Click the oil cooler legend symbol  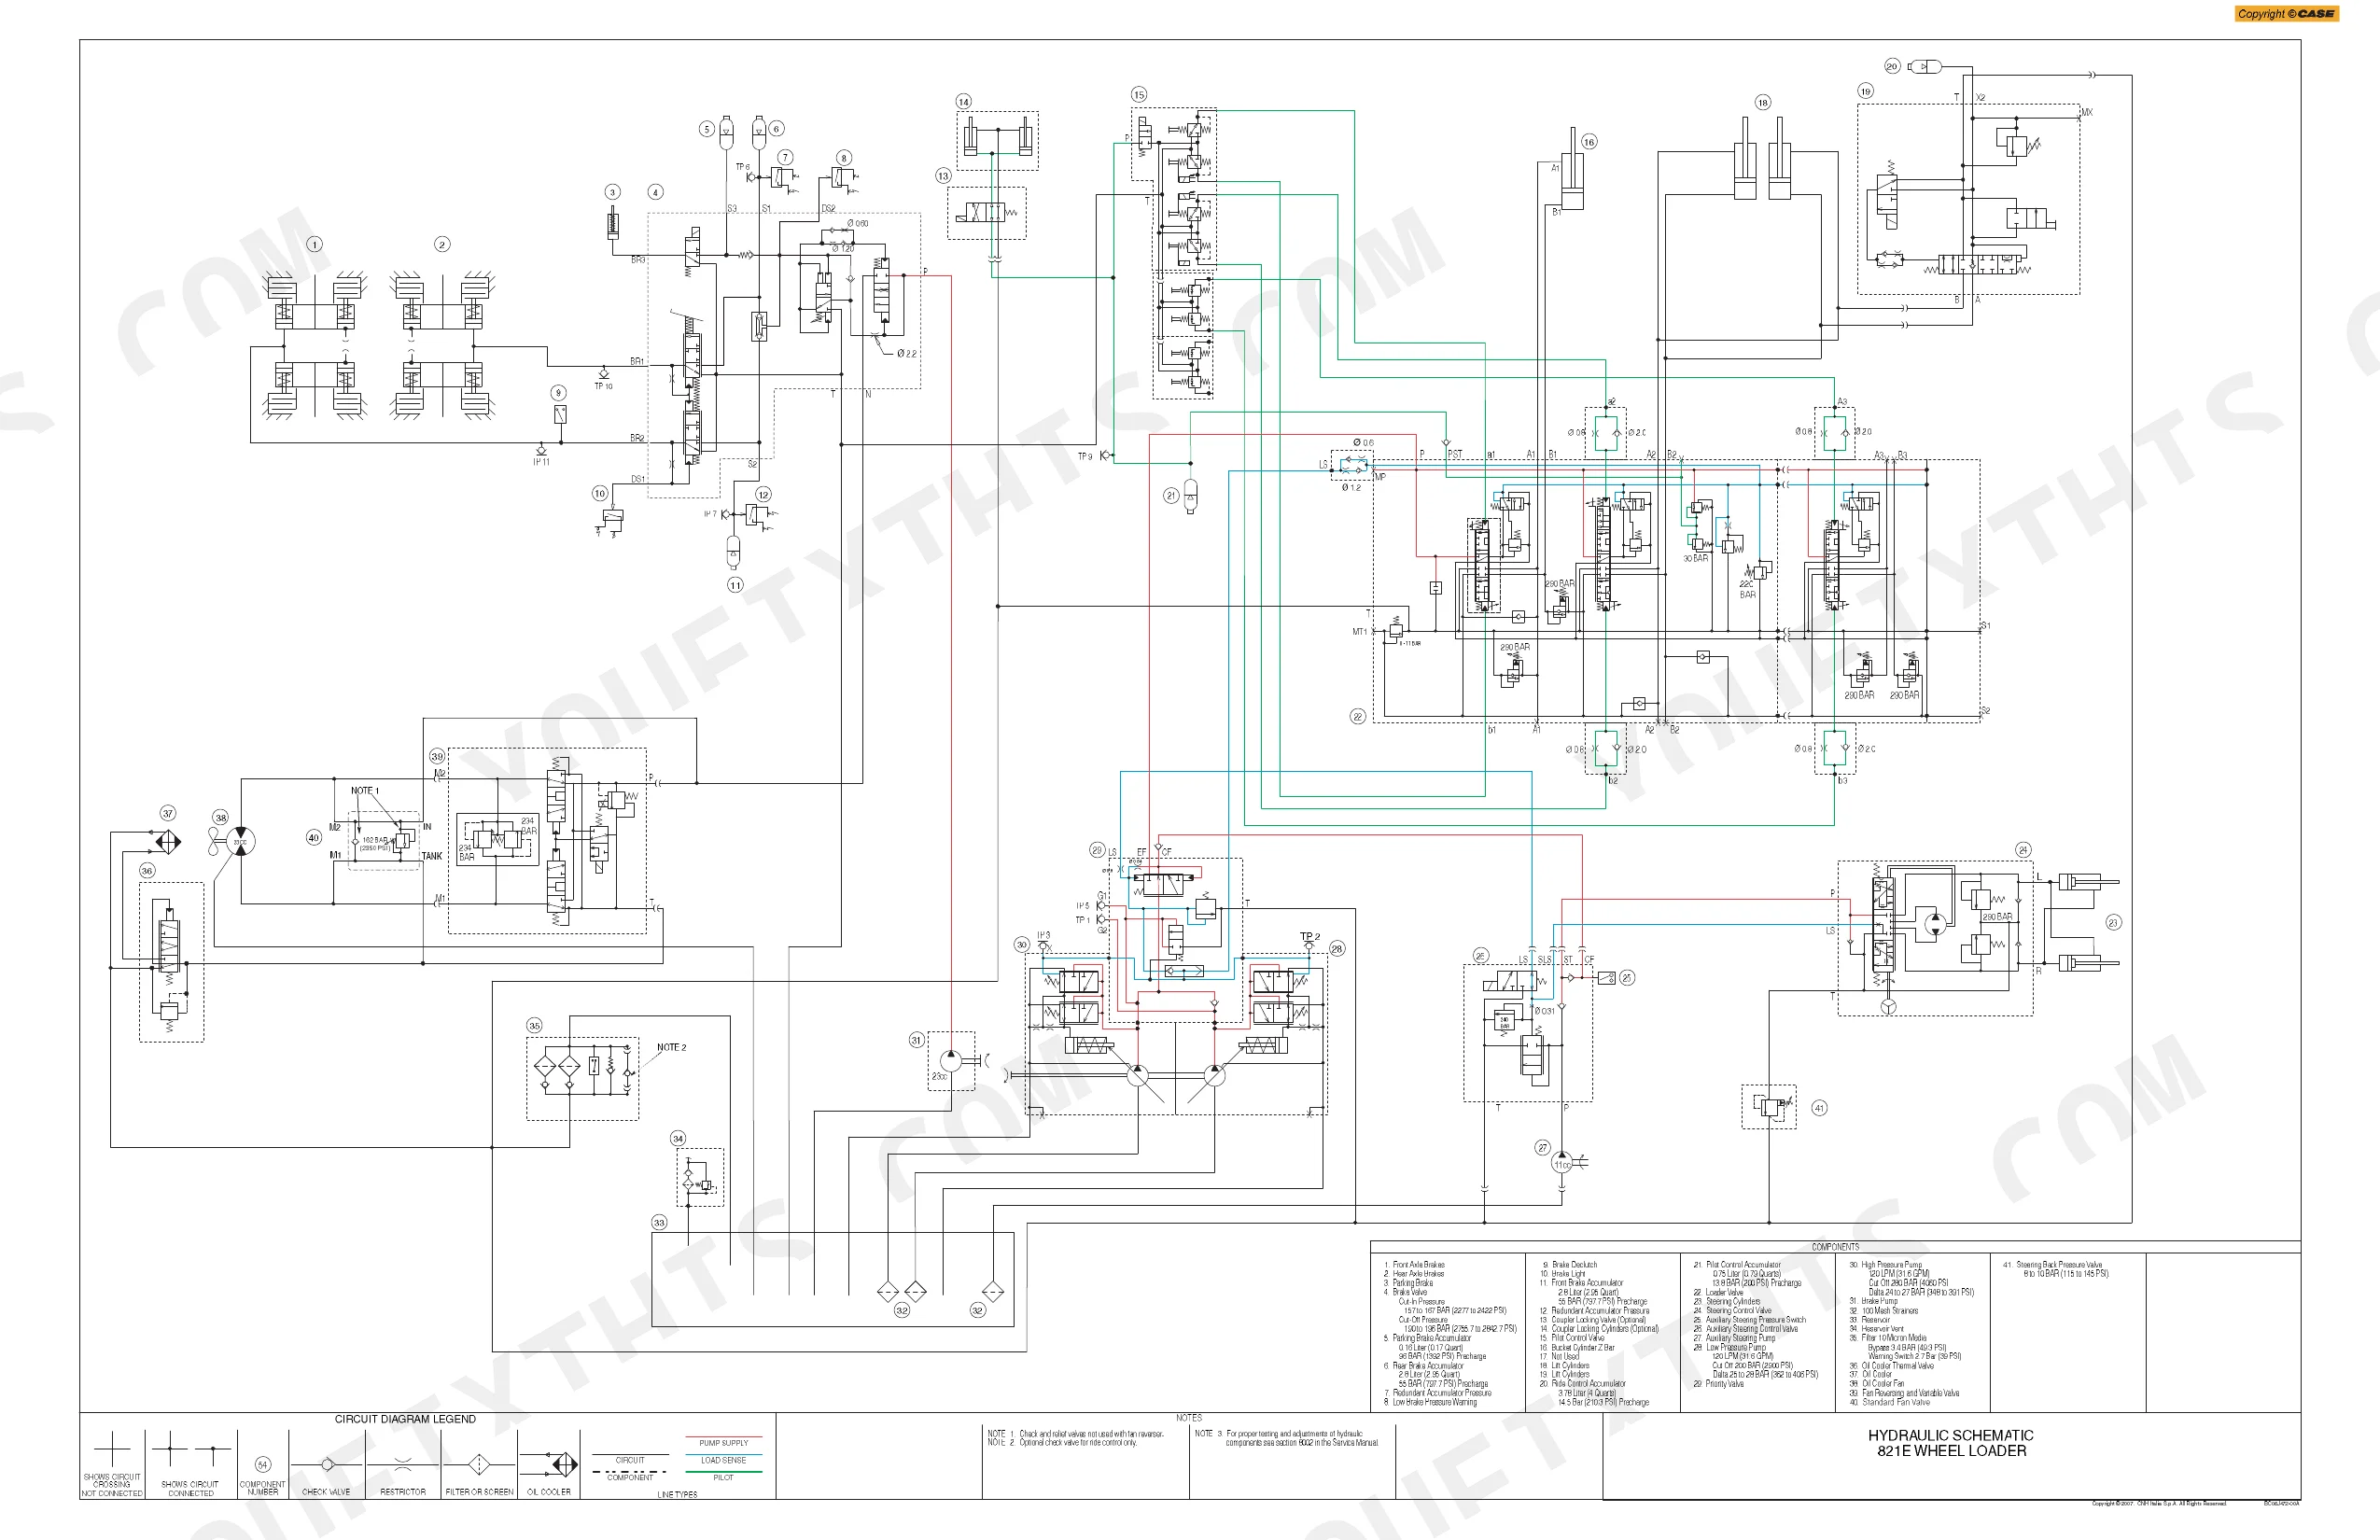[549, 1465]
